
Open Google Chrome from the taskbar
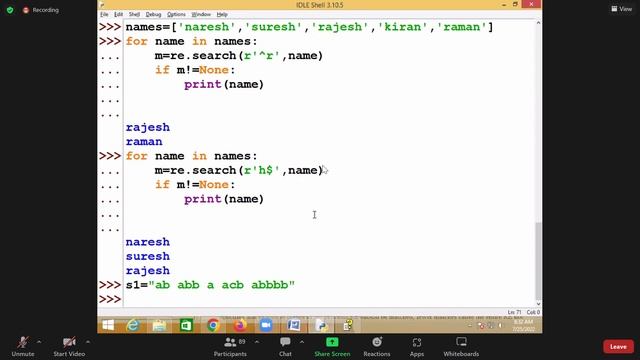(213, 325)
